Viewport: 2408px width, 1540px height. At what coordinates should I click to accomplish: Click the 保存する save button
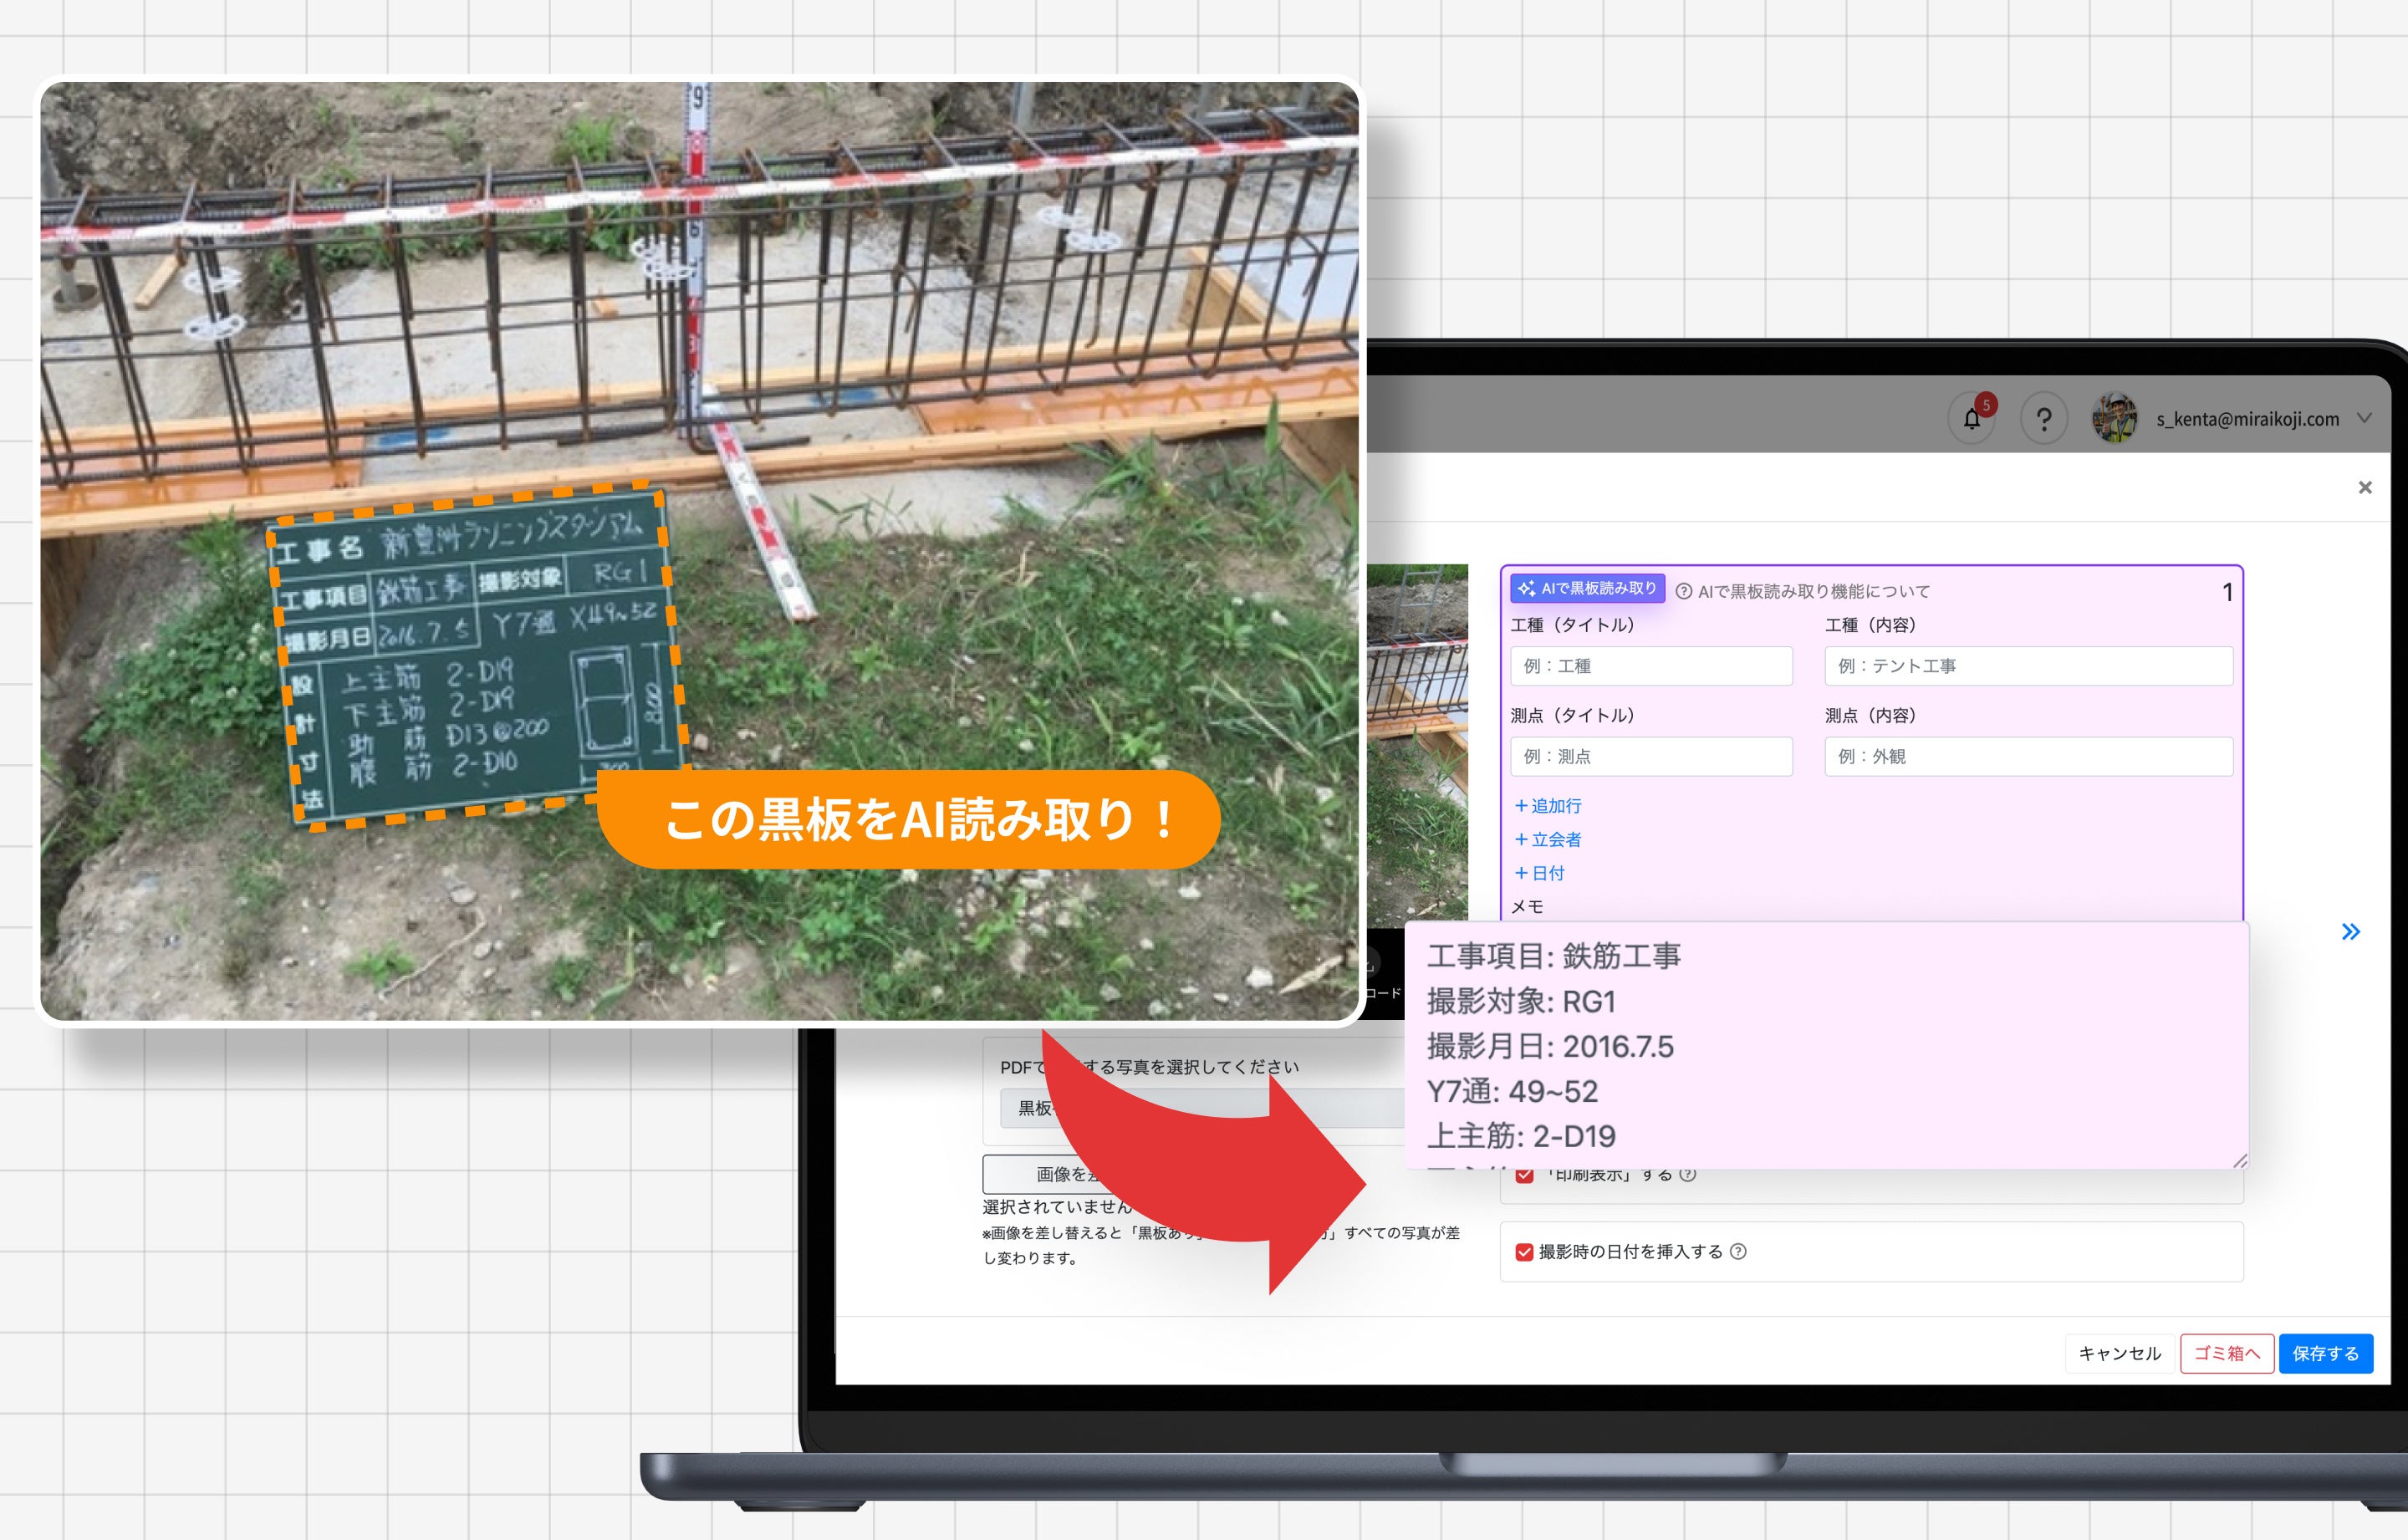tap(2325, 1353)
